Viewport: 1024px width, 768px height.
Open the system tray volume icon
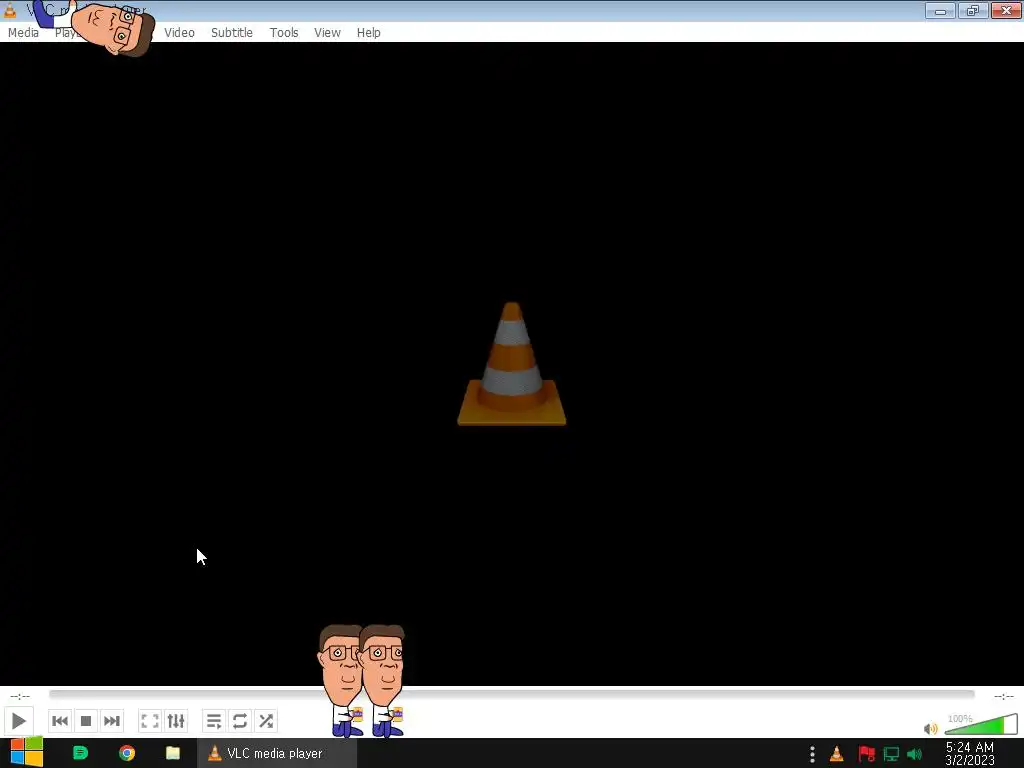[915, 754]
